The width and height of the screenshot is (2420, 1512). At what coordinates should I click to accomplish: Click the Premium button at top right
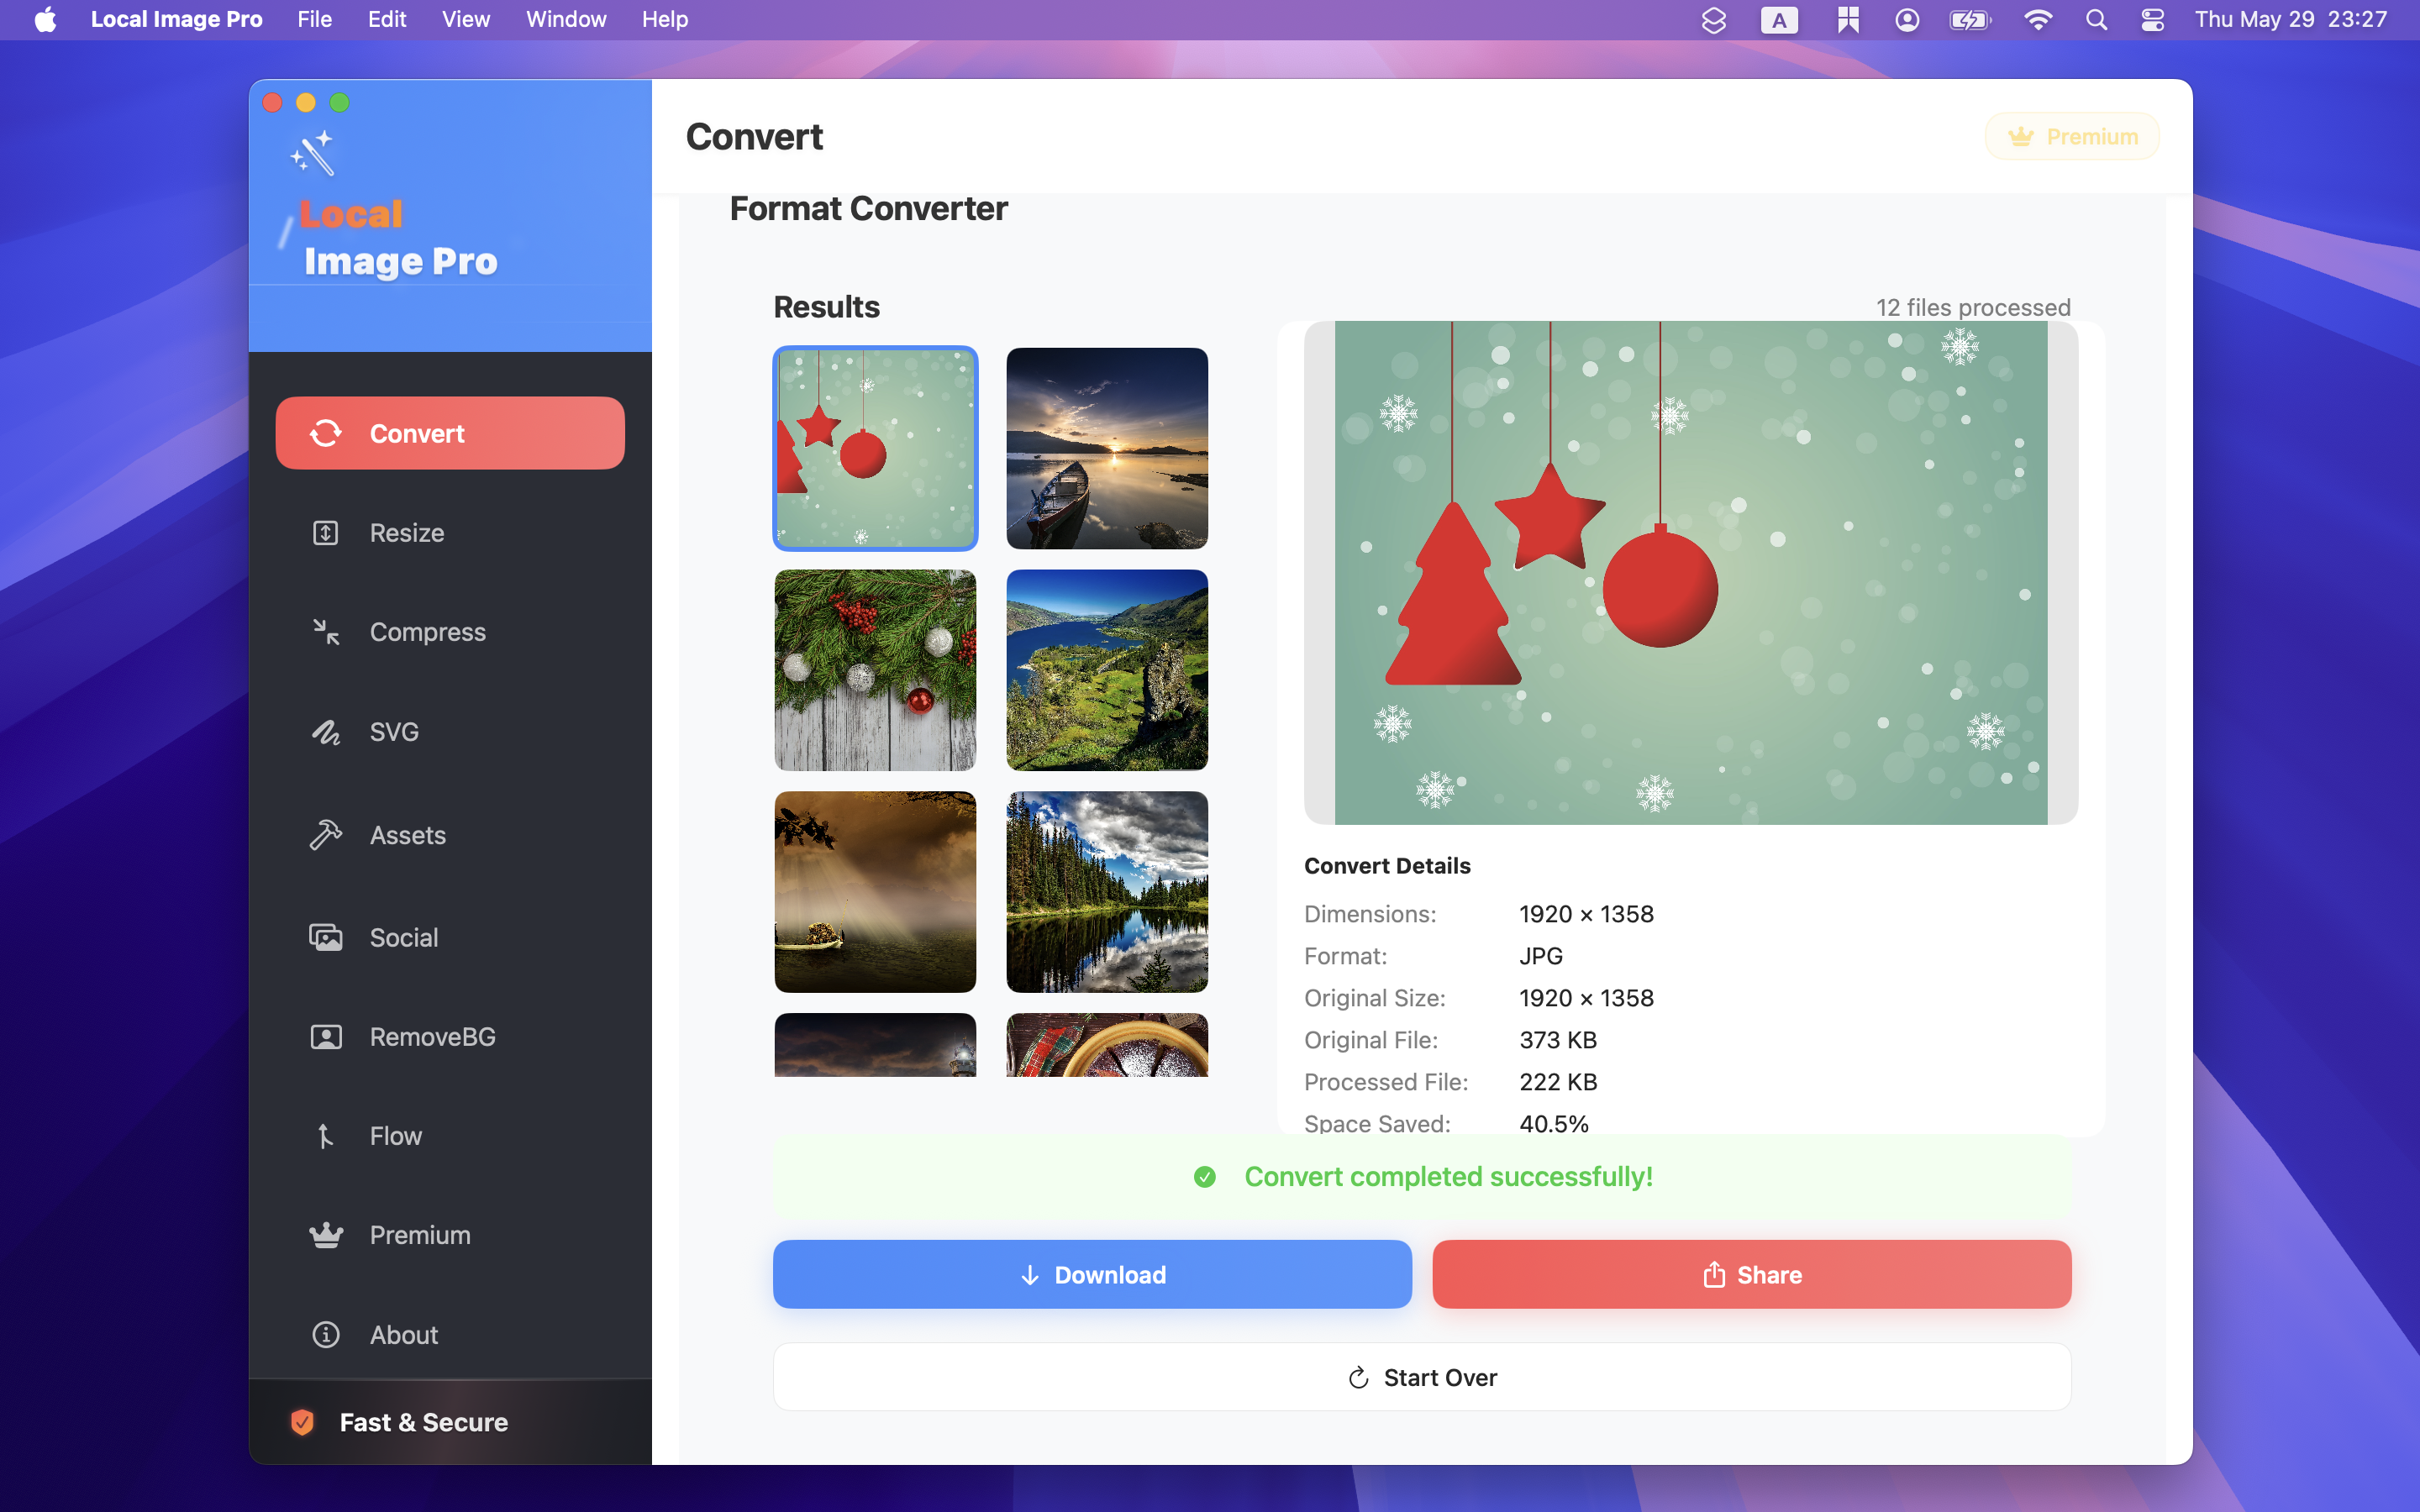(2072, 136)
